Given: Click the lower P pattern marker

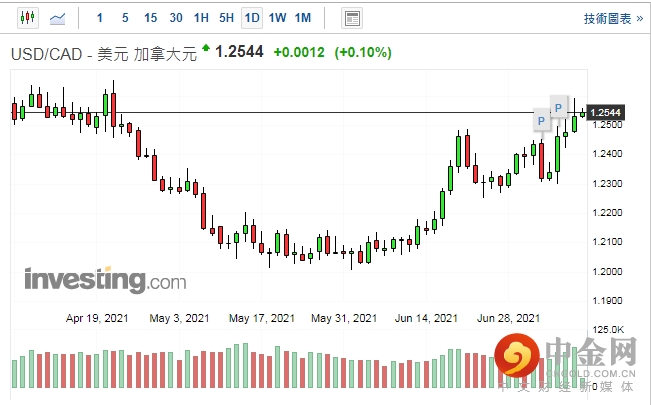Looking at the screenshot, I should click(541, 121).
